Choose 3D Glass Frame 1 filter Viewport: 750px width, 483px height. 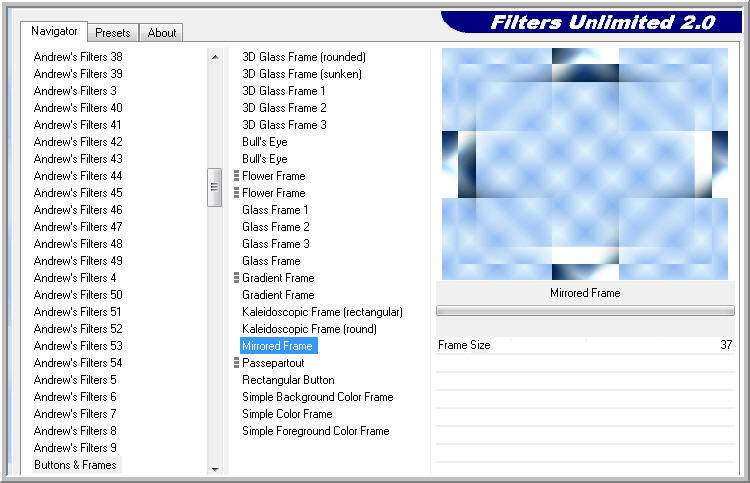(x=284, y=91)
